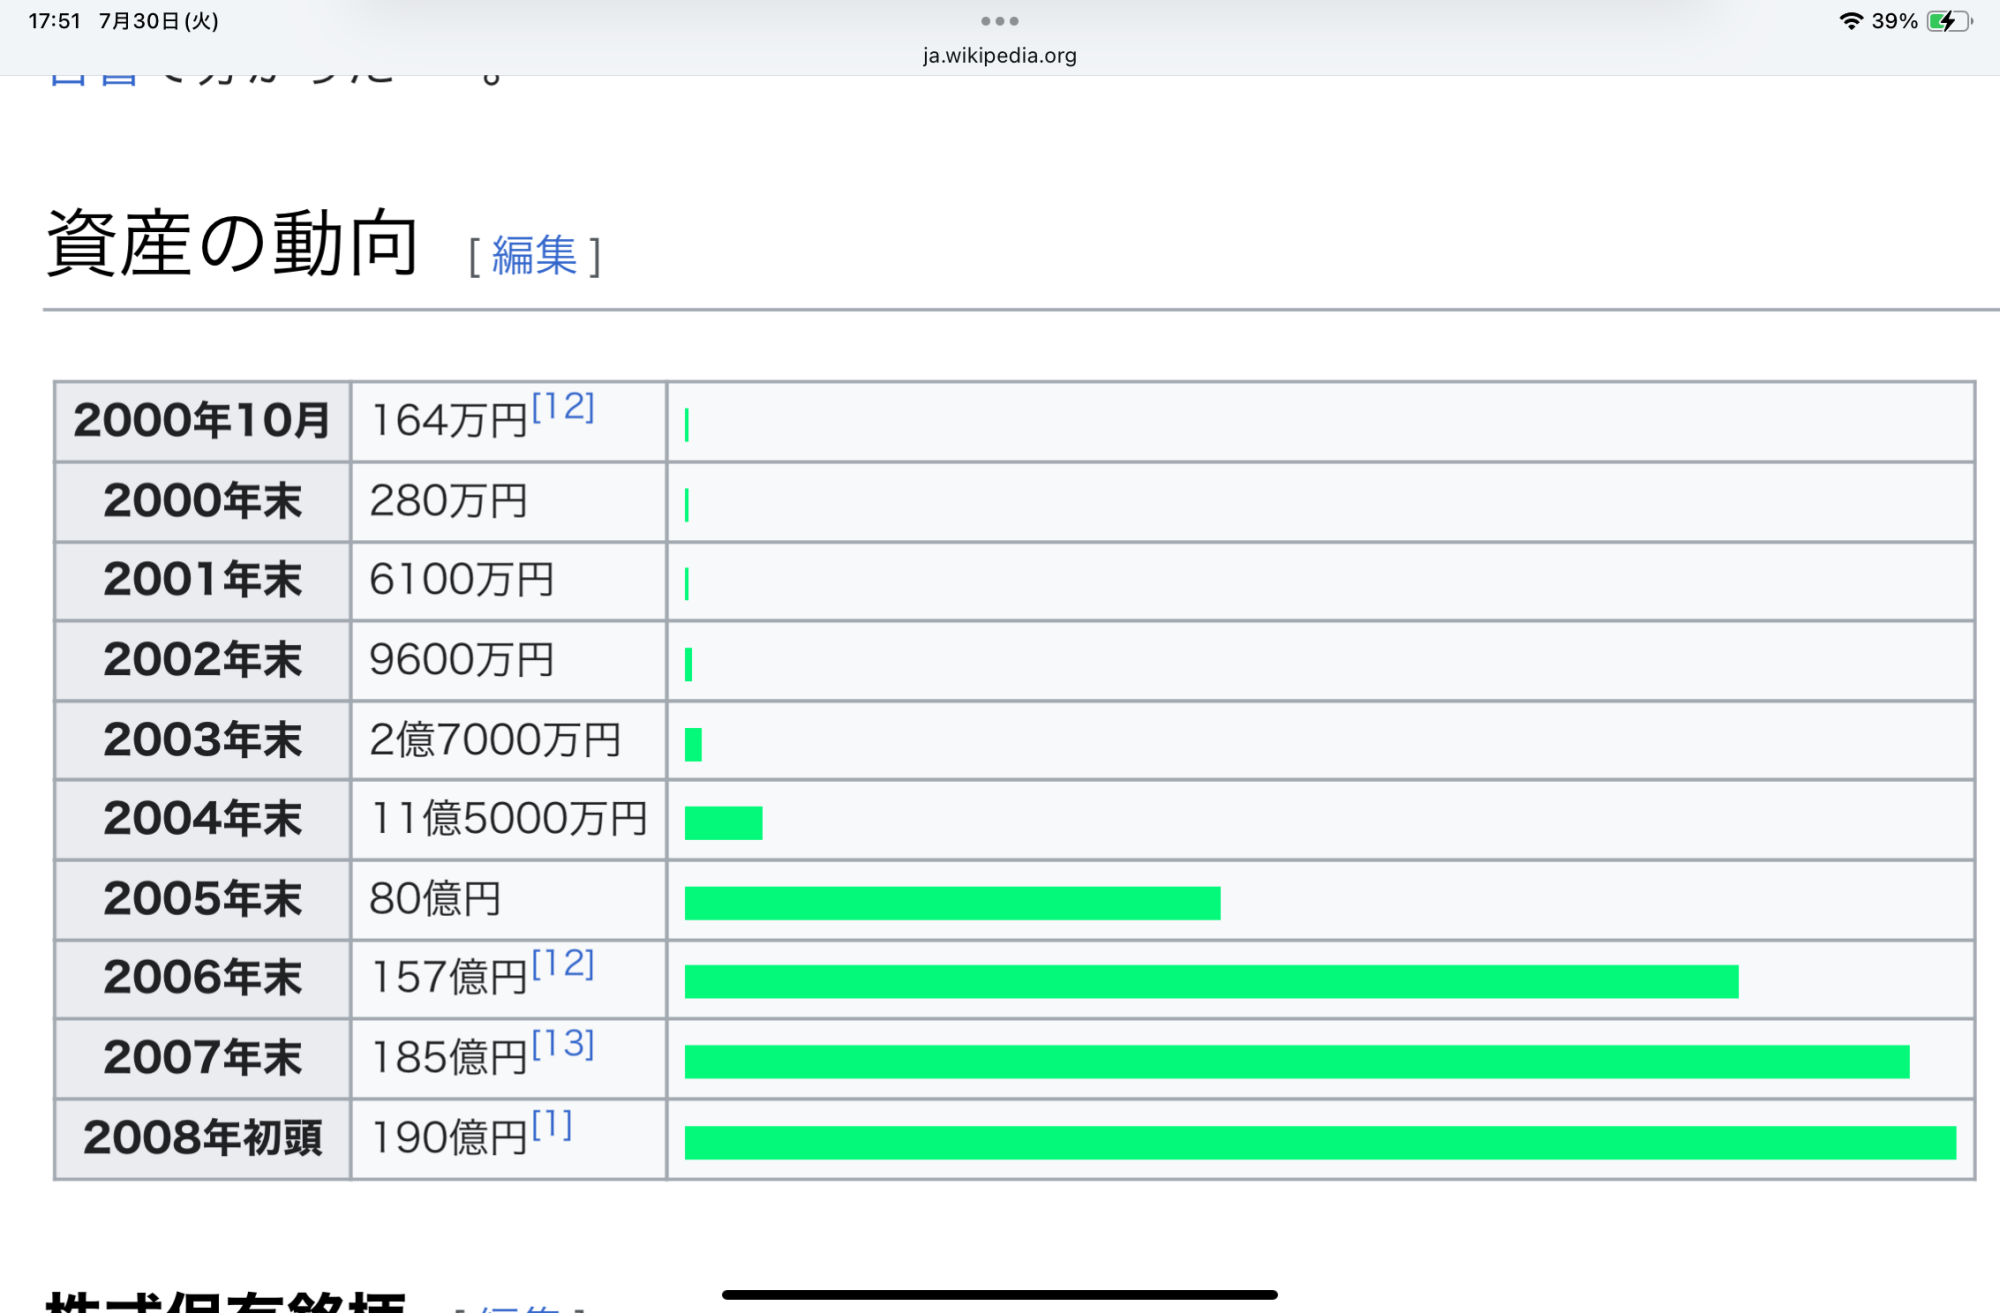Tap the ja.wikipedia.org address bar
Image resolution: width=2000 pixels, height=1313 pixels.
click(x=999, y=56)
